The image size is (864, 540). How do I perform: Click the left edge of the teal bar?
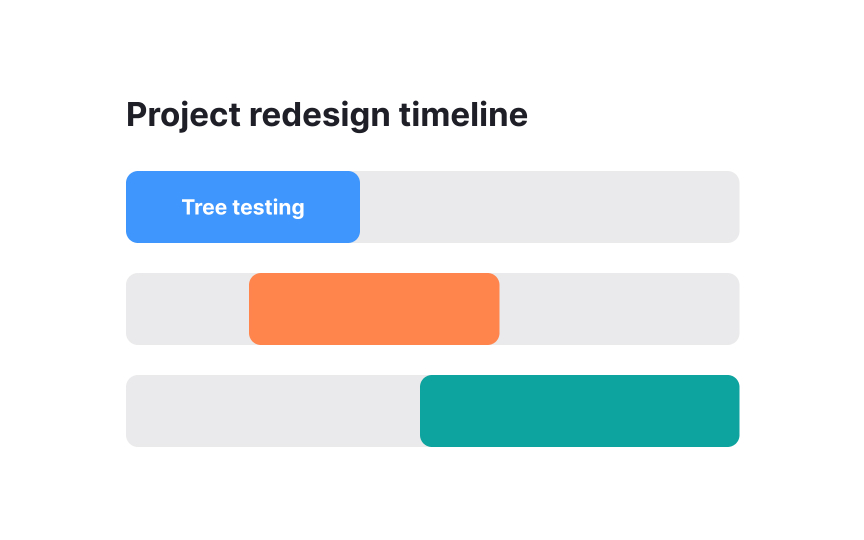424,411
